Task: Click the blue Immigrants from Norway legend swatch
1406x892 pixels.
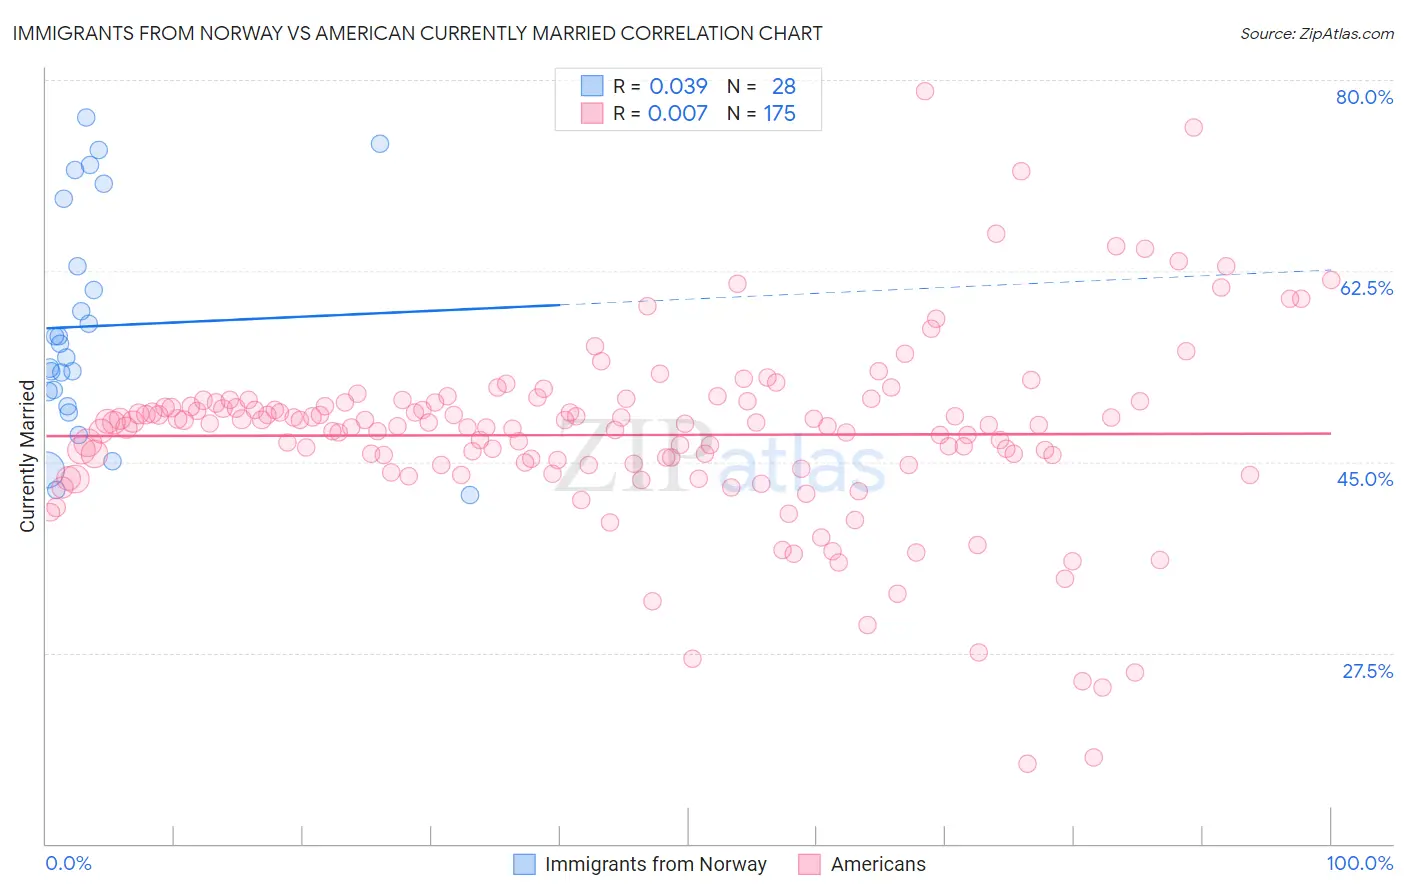Action: 524,864
